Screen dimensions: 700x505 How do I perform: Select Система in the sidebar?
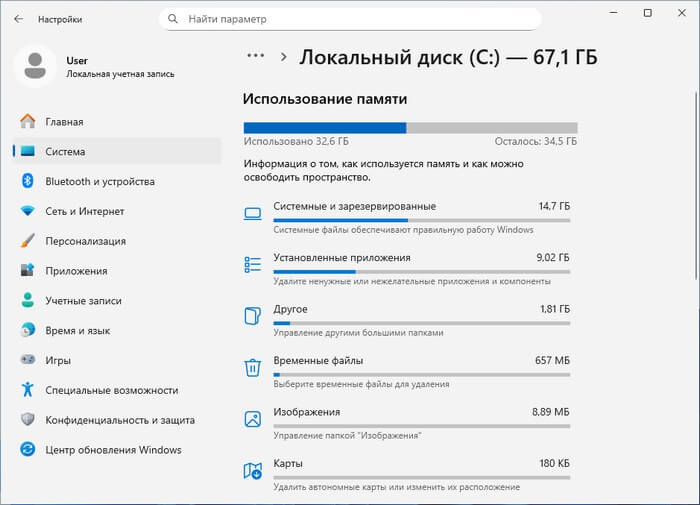pyautogui.click(x=65, y=152)
